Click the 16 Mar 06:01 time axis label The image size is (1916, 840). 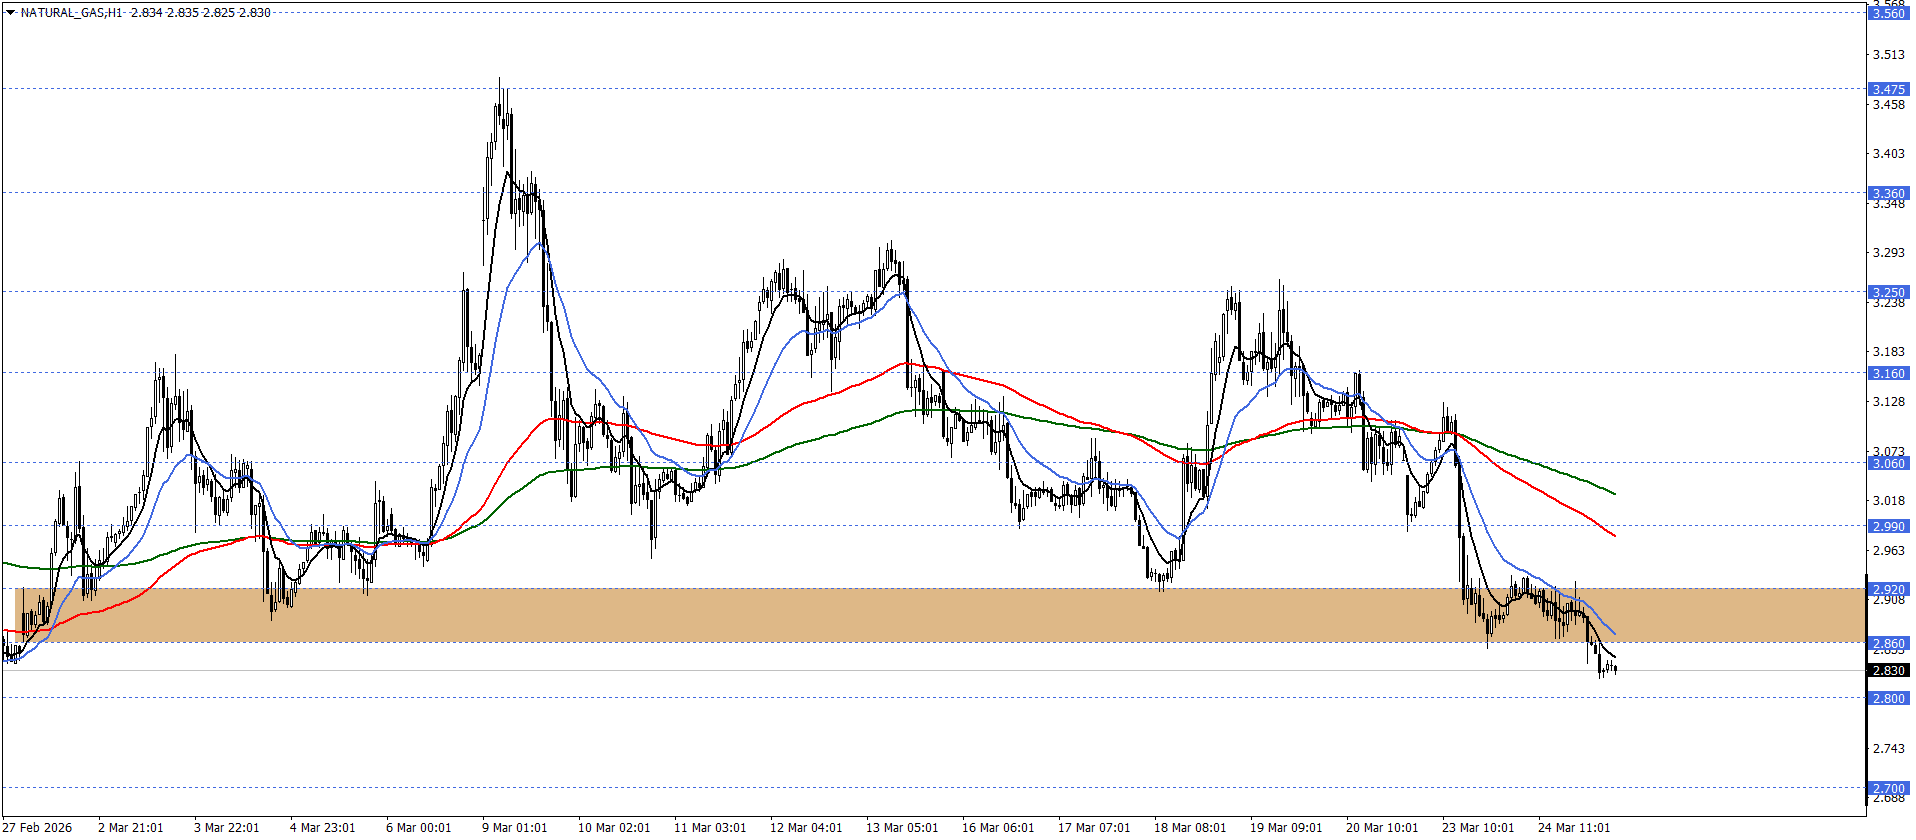998,827
